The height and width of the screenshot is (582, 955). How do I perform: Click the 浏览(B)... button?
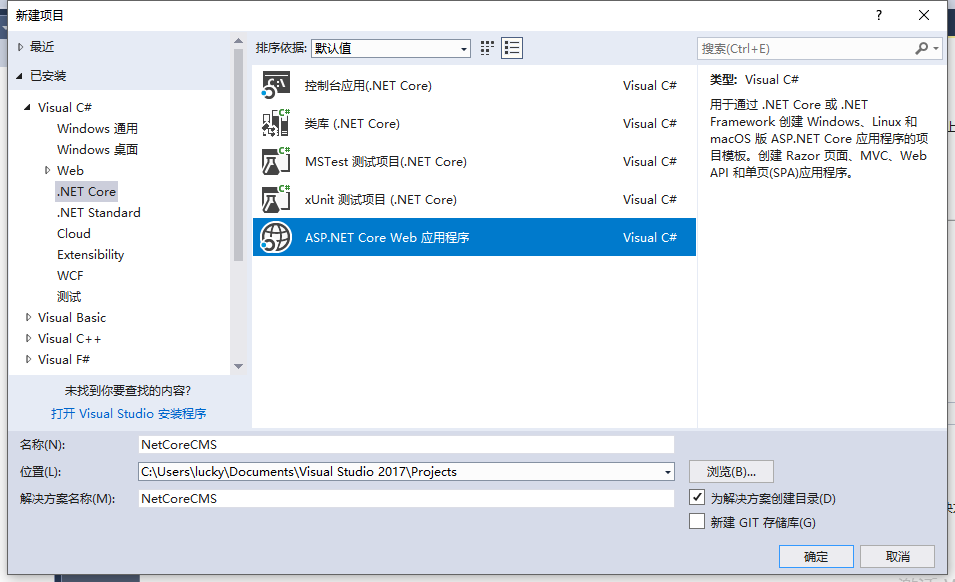point(731,472)
